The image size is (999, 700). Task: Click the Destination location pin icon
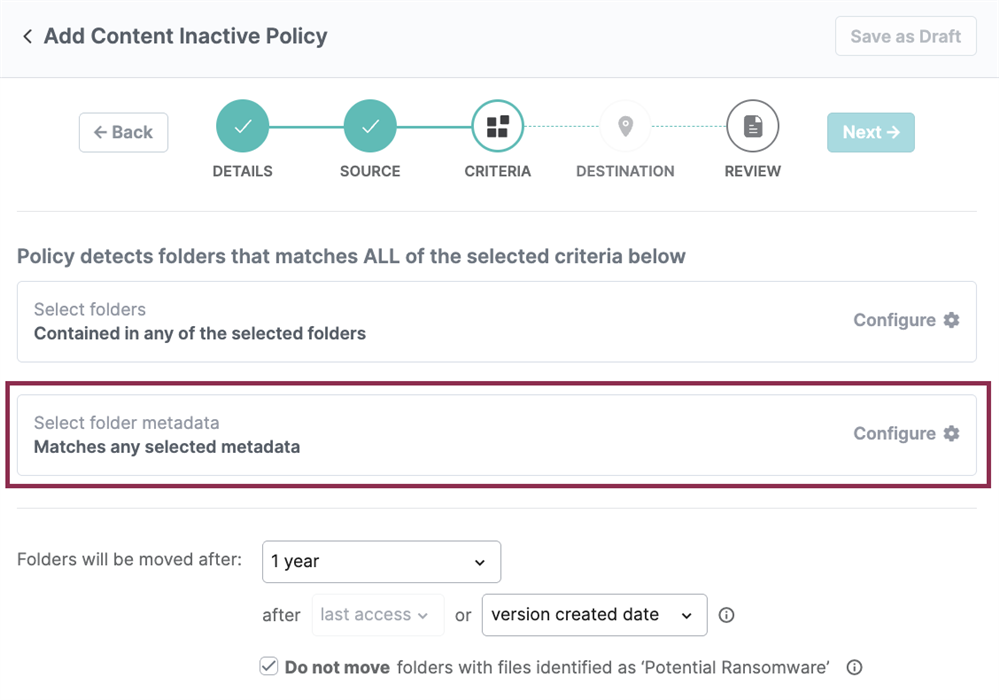(x=625, y=127)
